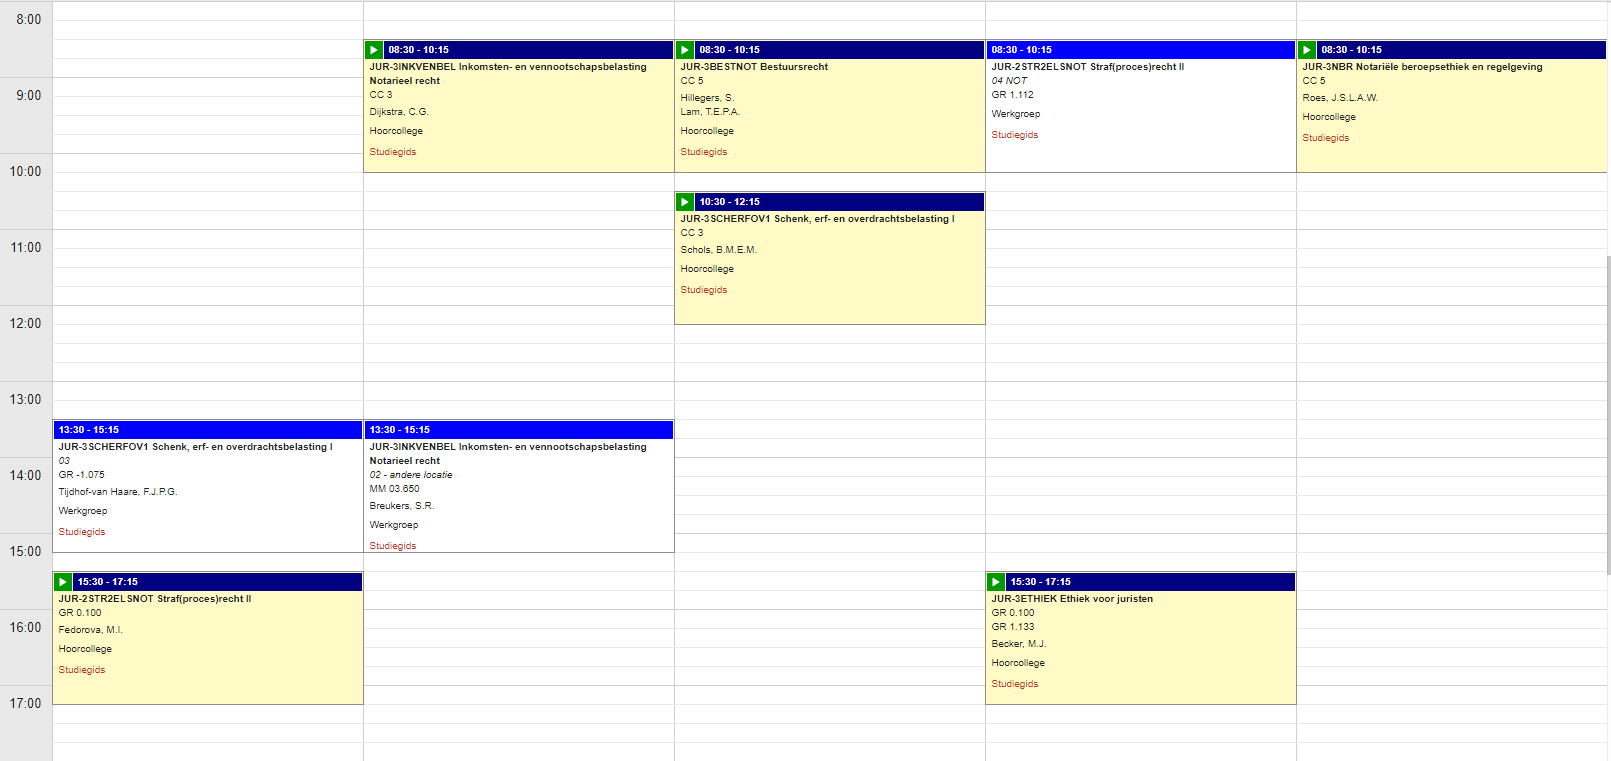Open Studiegids link for Bestuursrecht
Image resolution: width=1611 pixels, height=761 pixels.
tap(704, 152)
